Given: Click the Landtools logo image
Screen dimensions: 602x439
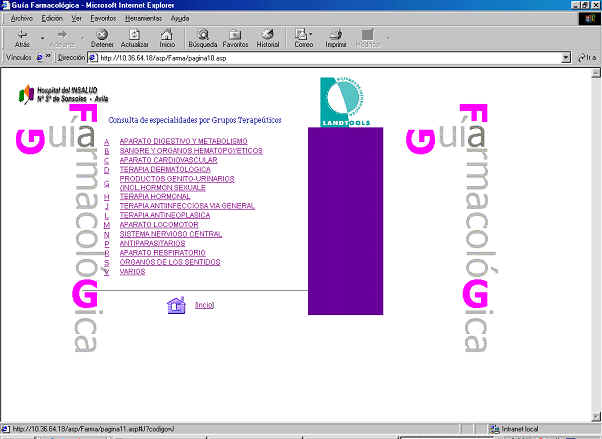Looking at the screenshot, I should coord(344,103).
